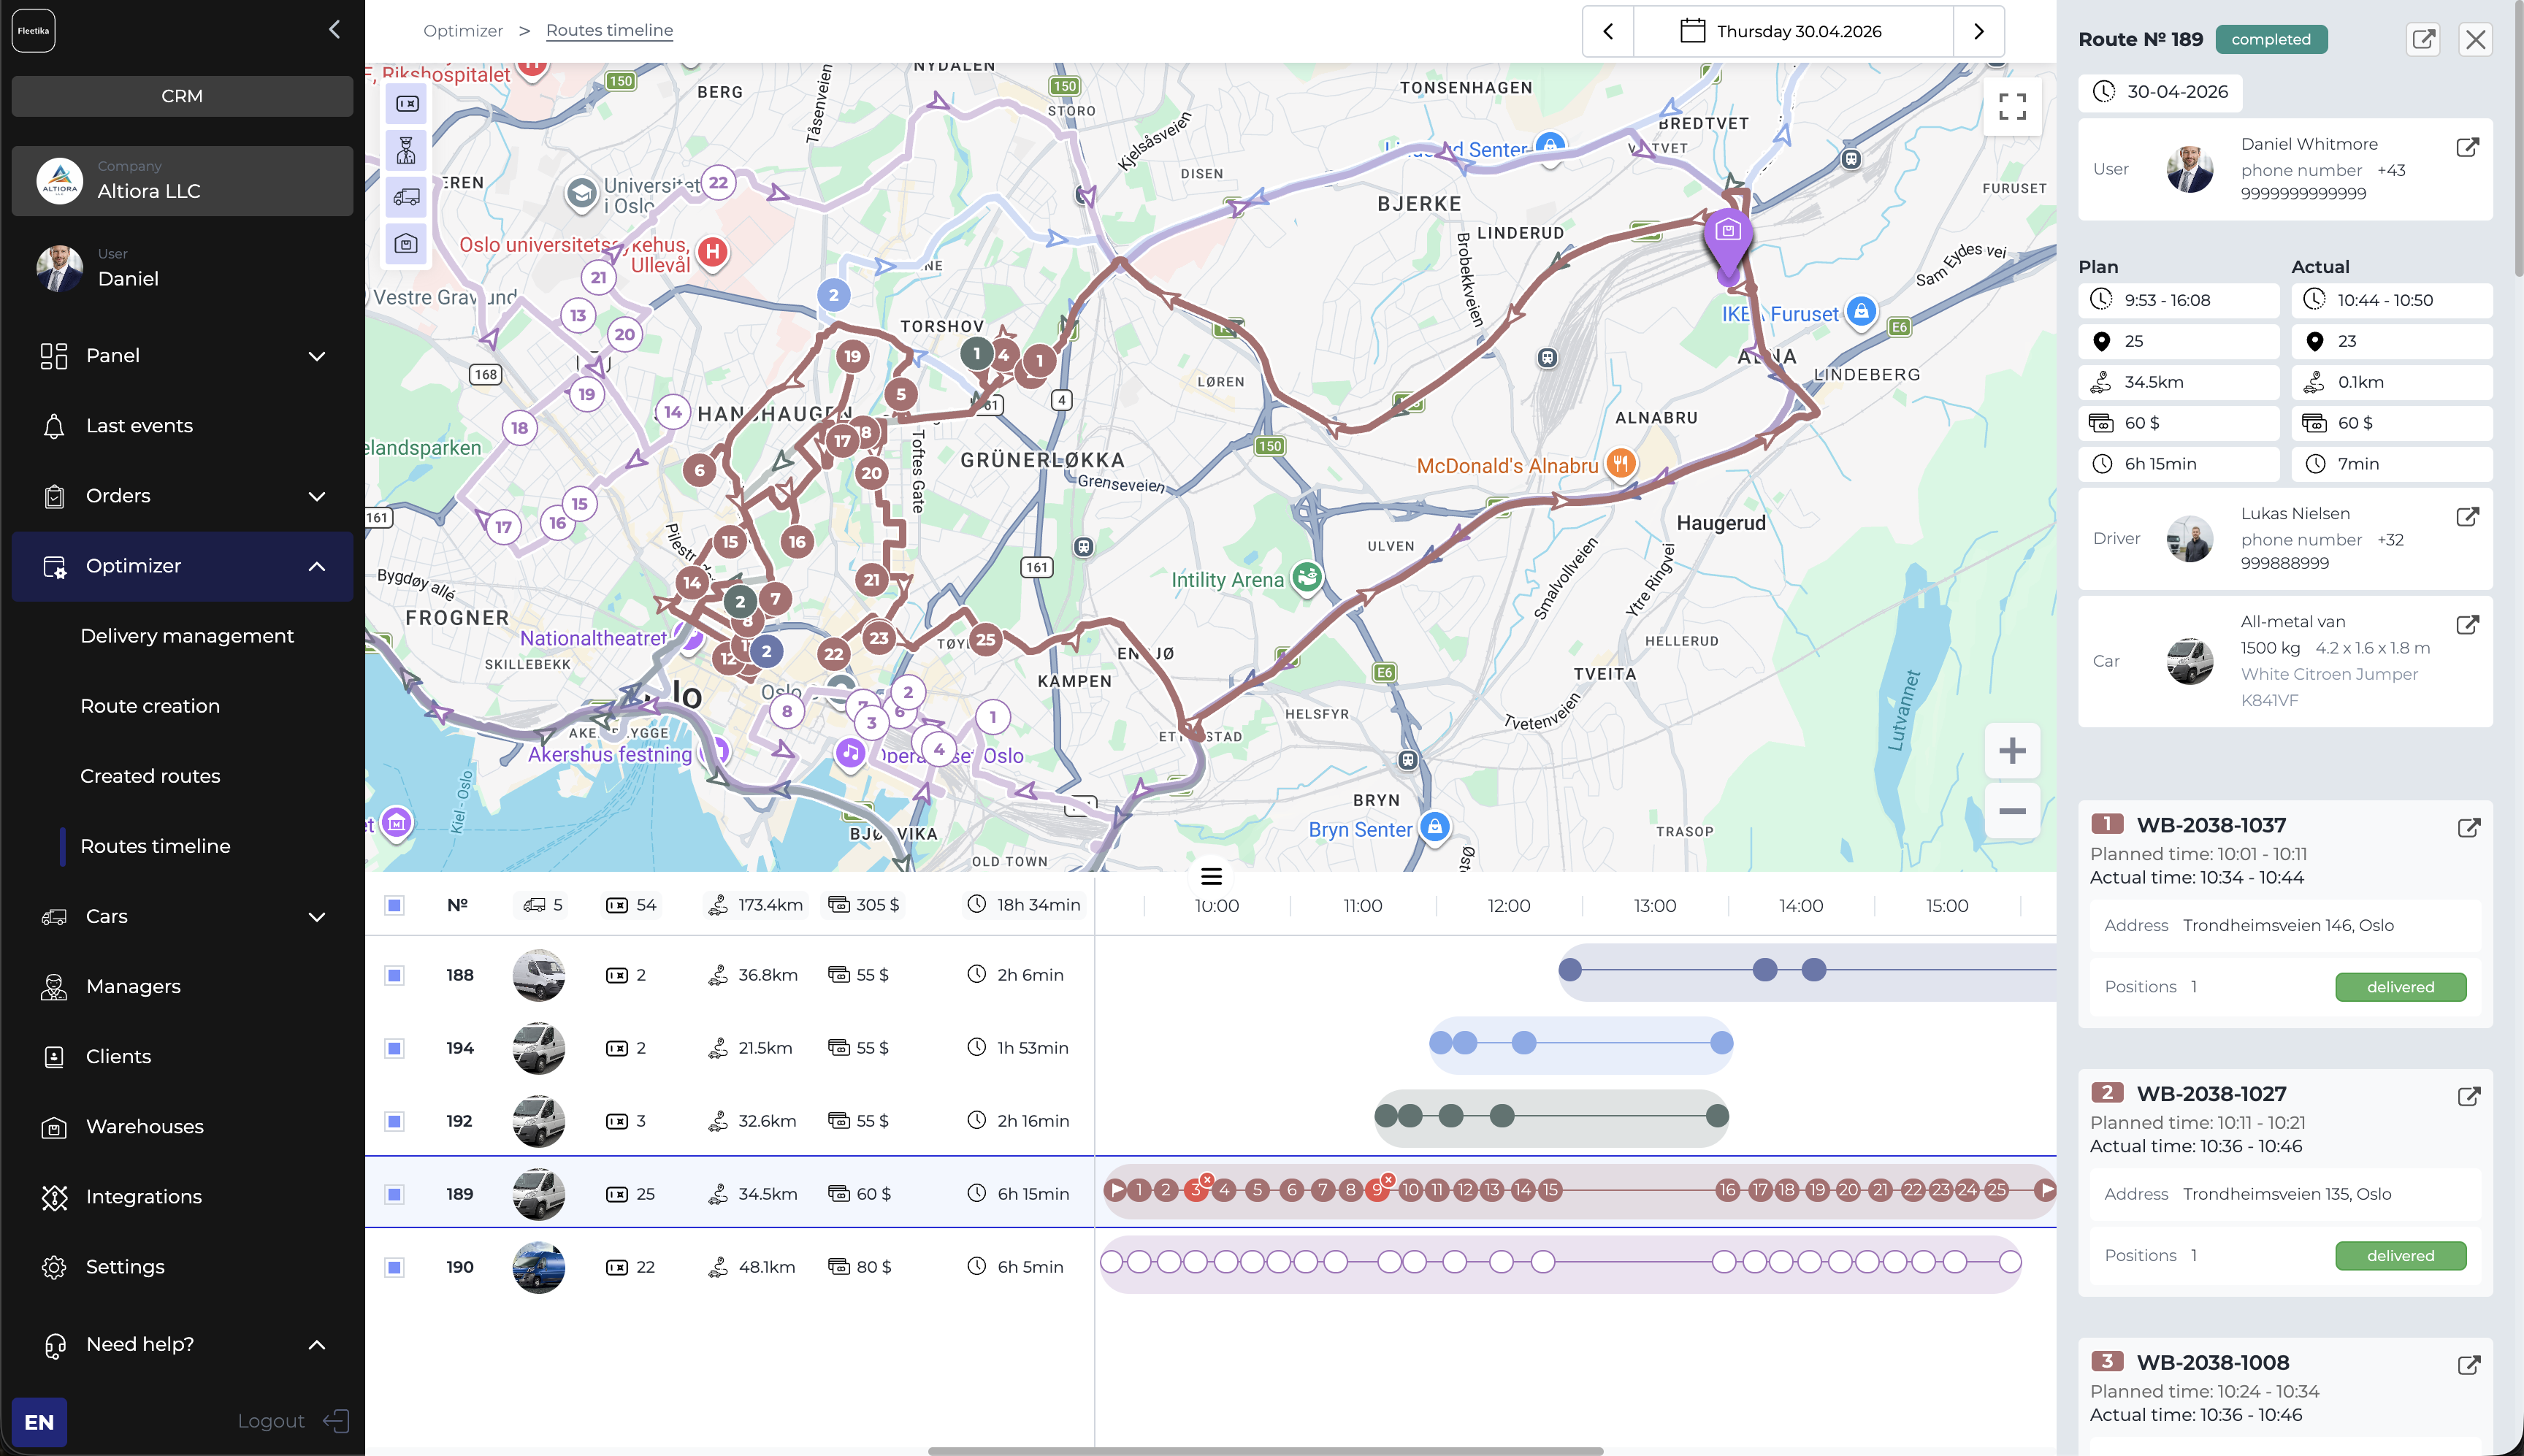
Task: Open Routes timeline
Action: [155, 846]
